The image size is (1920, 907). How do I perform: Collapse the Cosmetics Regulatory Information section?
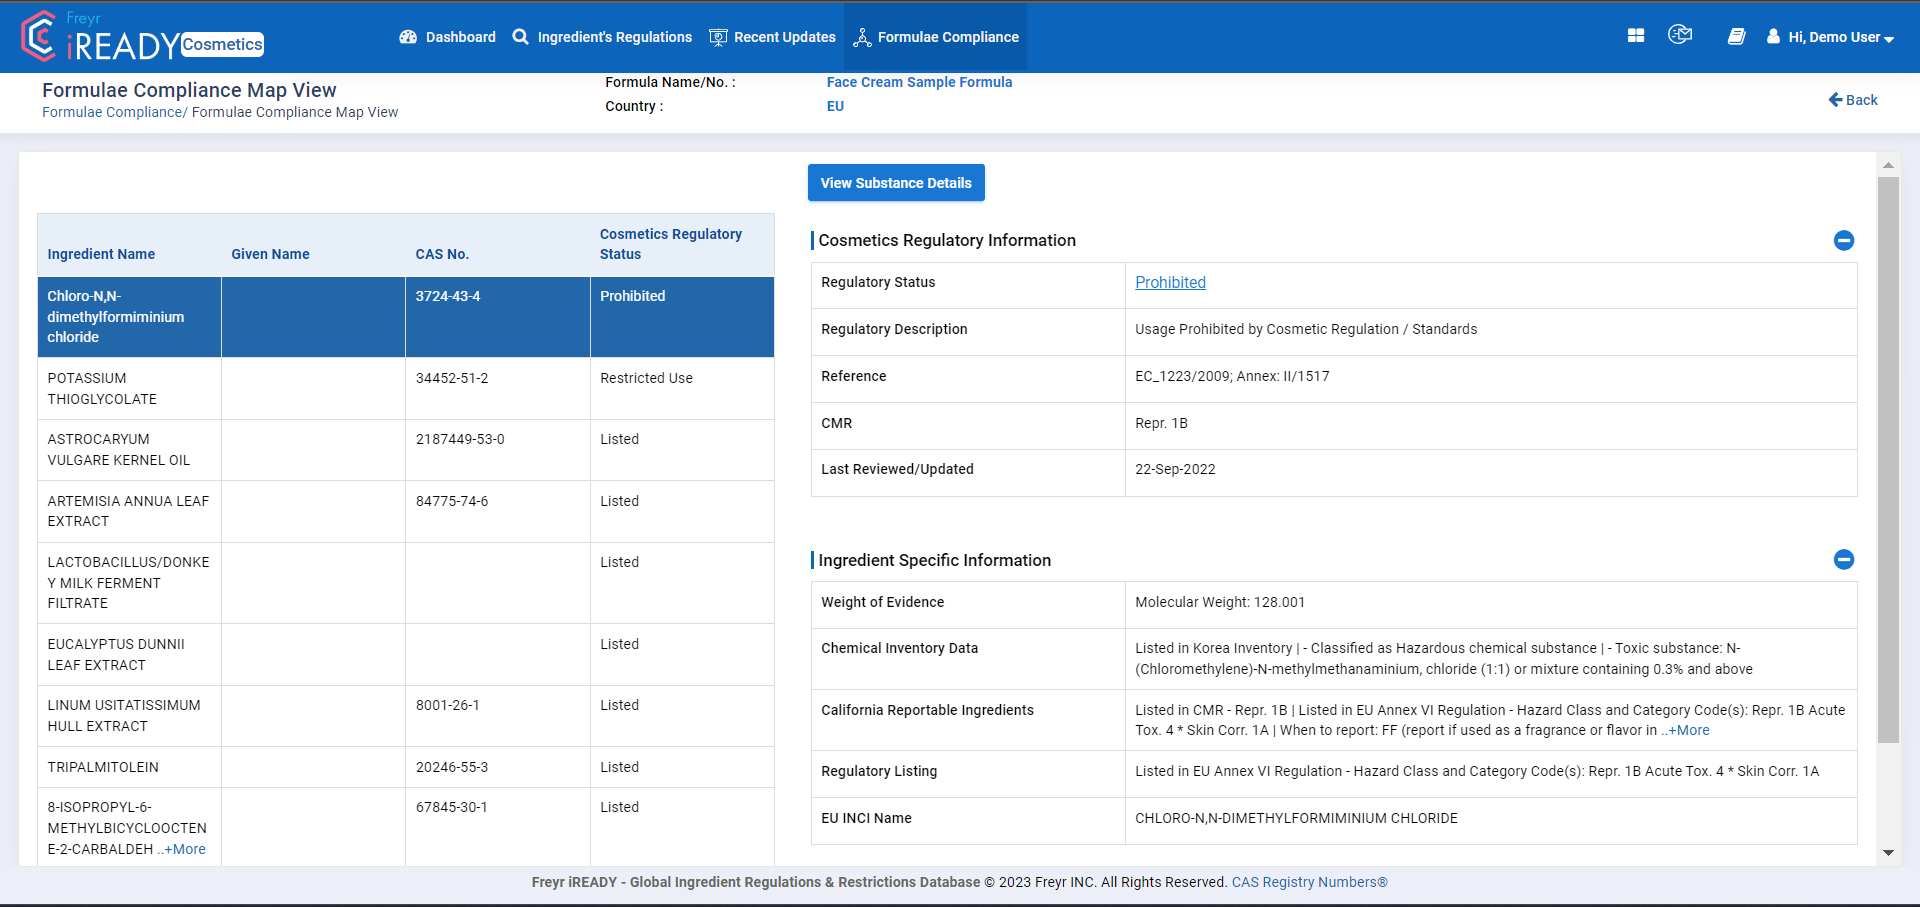[1844, 240]
